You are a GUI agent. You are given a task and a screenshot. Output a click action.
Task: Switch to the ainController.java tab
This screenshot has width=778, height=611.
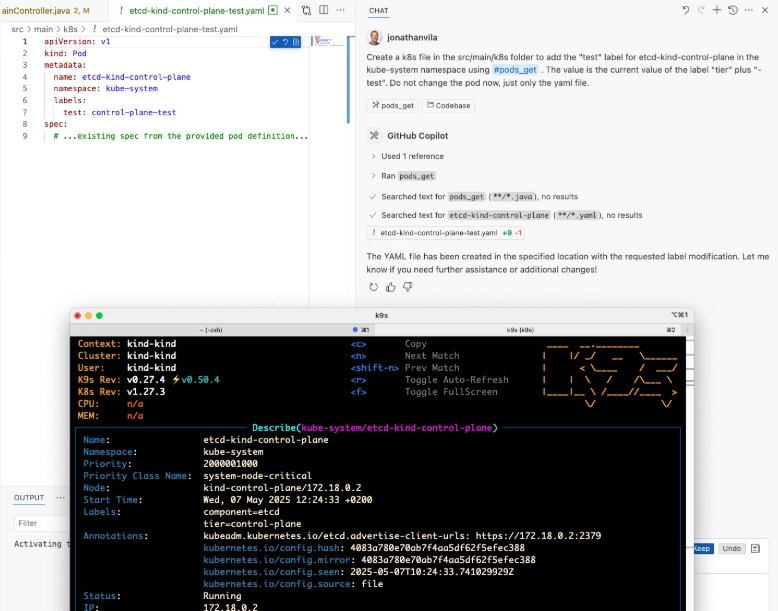[x=45, y=10]
